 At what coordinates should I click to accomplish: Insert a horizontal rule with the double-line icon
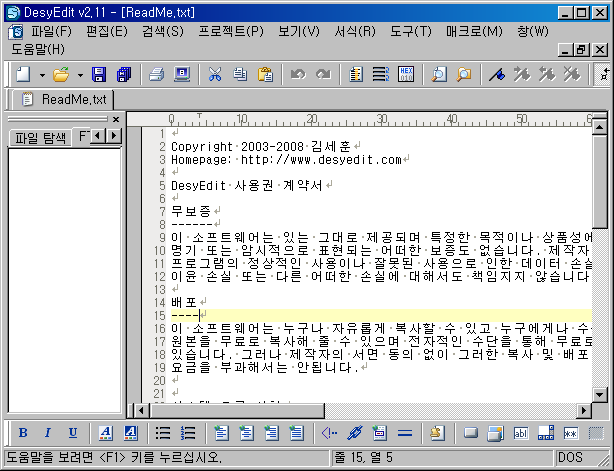click(x=405, y=433)
